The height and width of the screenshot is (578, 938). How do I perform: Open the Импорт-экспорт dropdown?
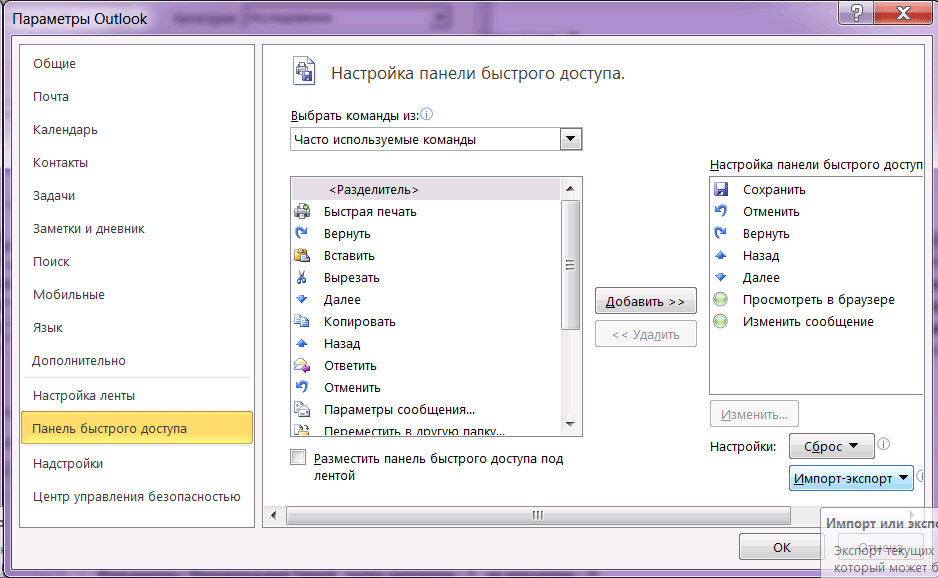[851, 479]
